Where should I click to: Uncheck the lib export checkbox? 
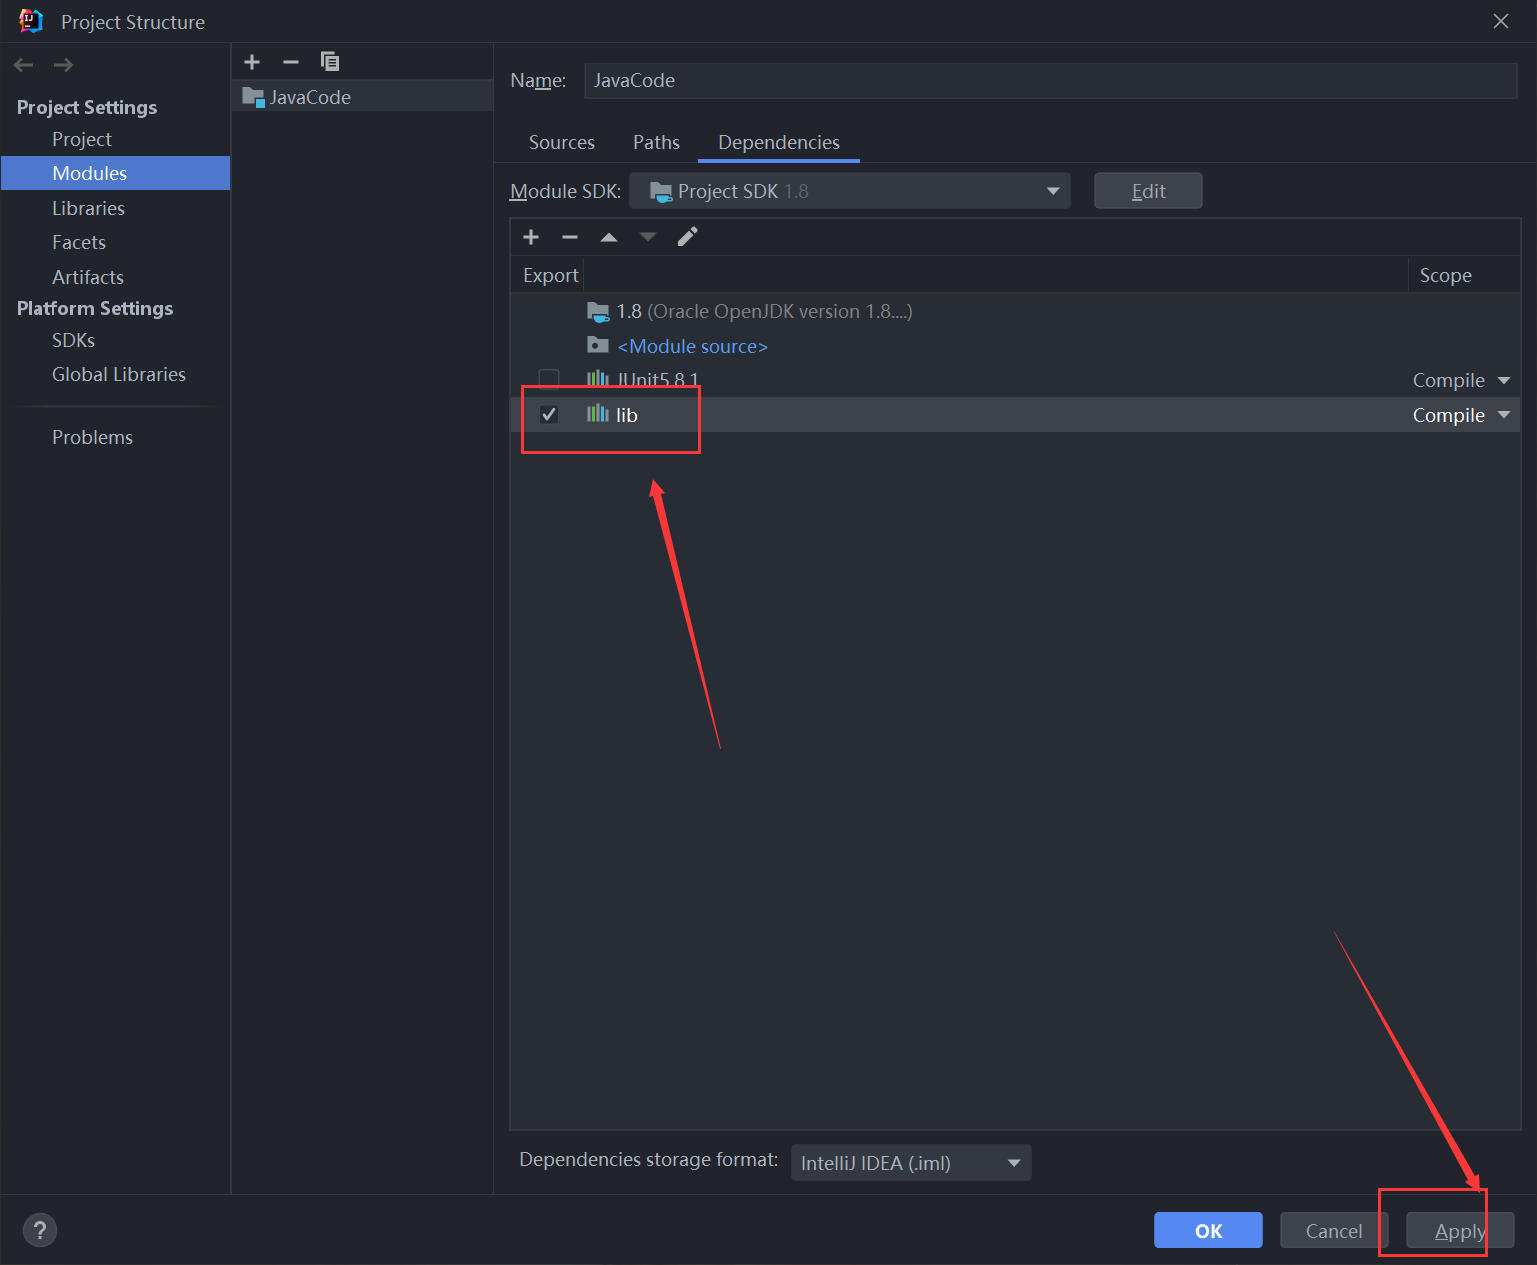click(x=549, y=414)
